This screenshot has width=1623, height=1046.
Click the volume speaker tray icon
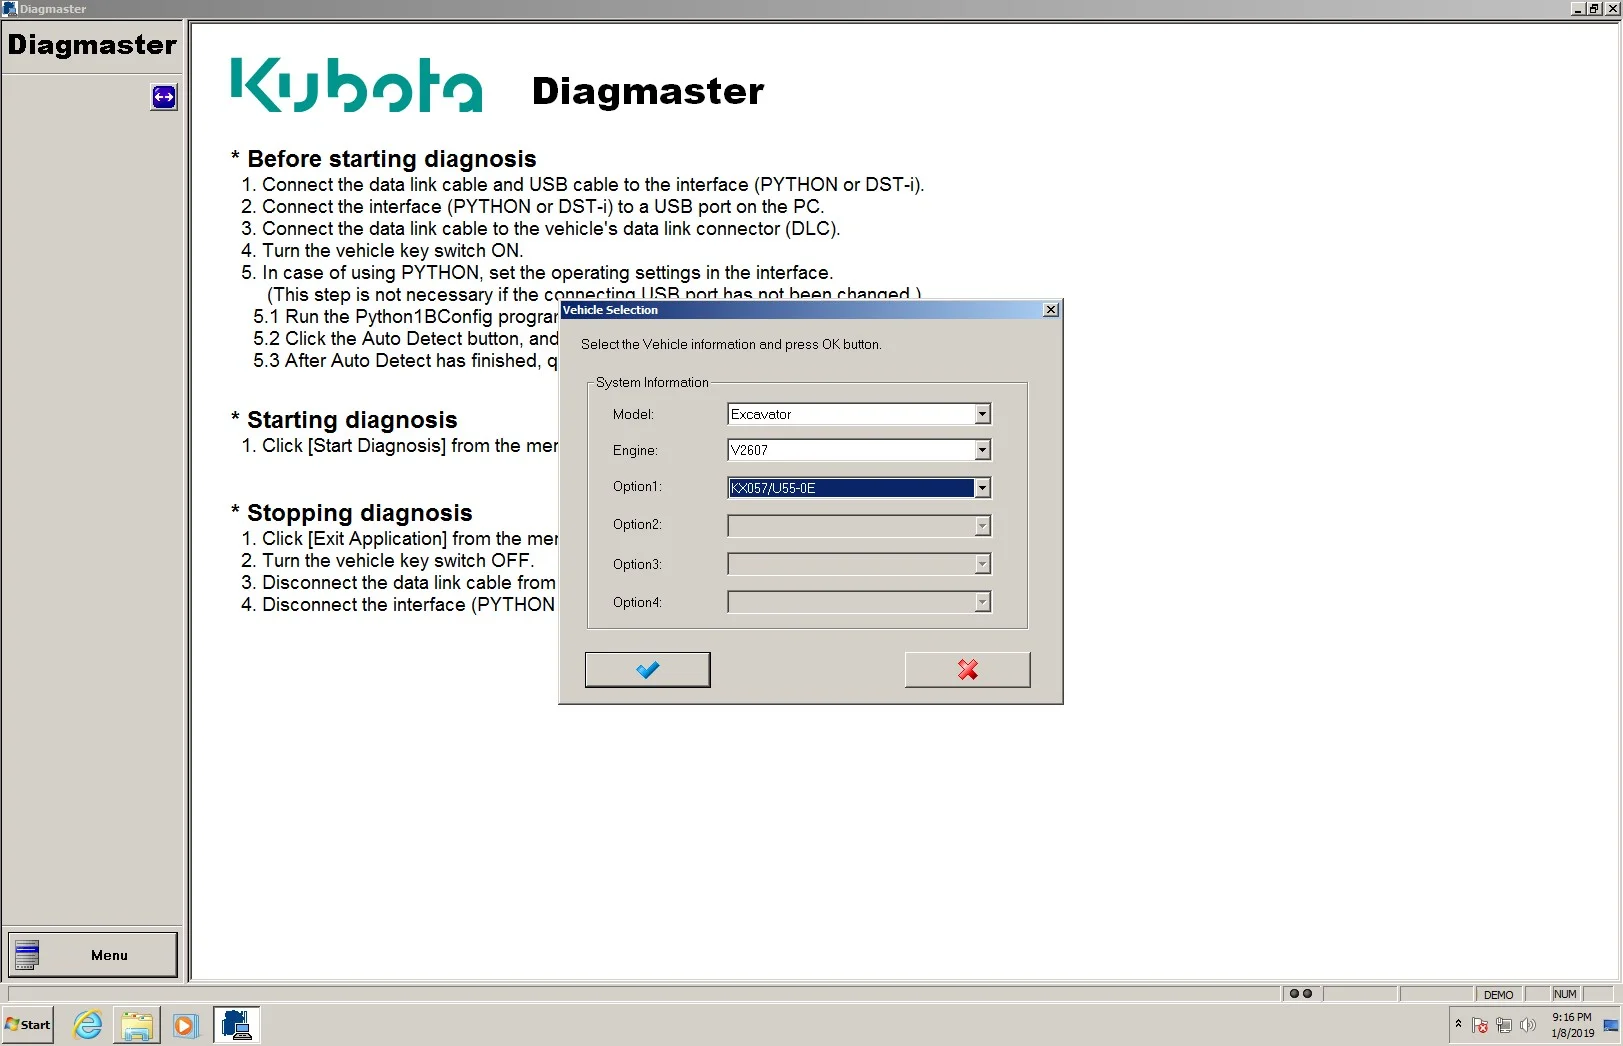(x=1527, y=1025)
